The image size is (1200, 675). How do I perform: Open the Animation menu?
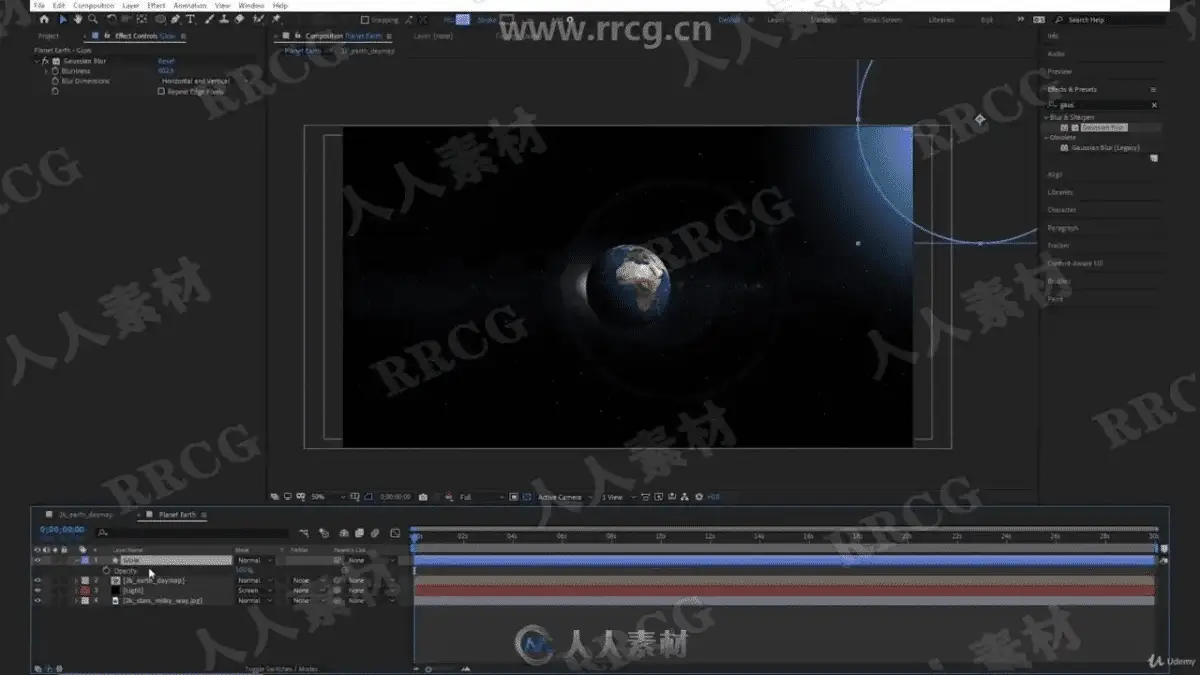[x=190, y=5]
